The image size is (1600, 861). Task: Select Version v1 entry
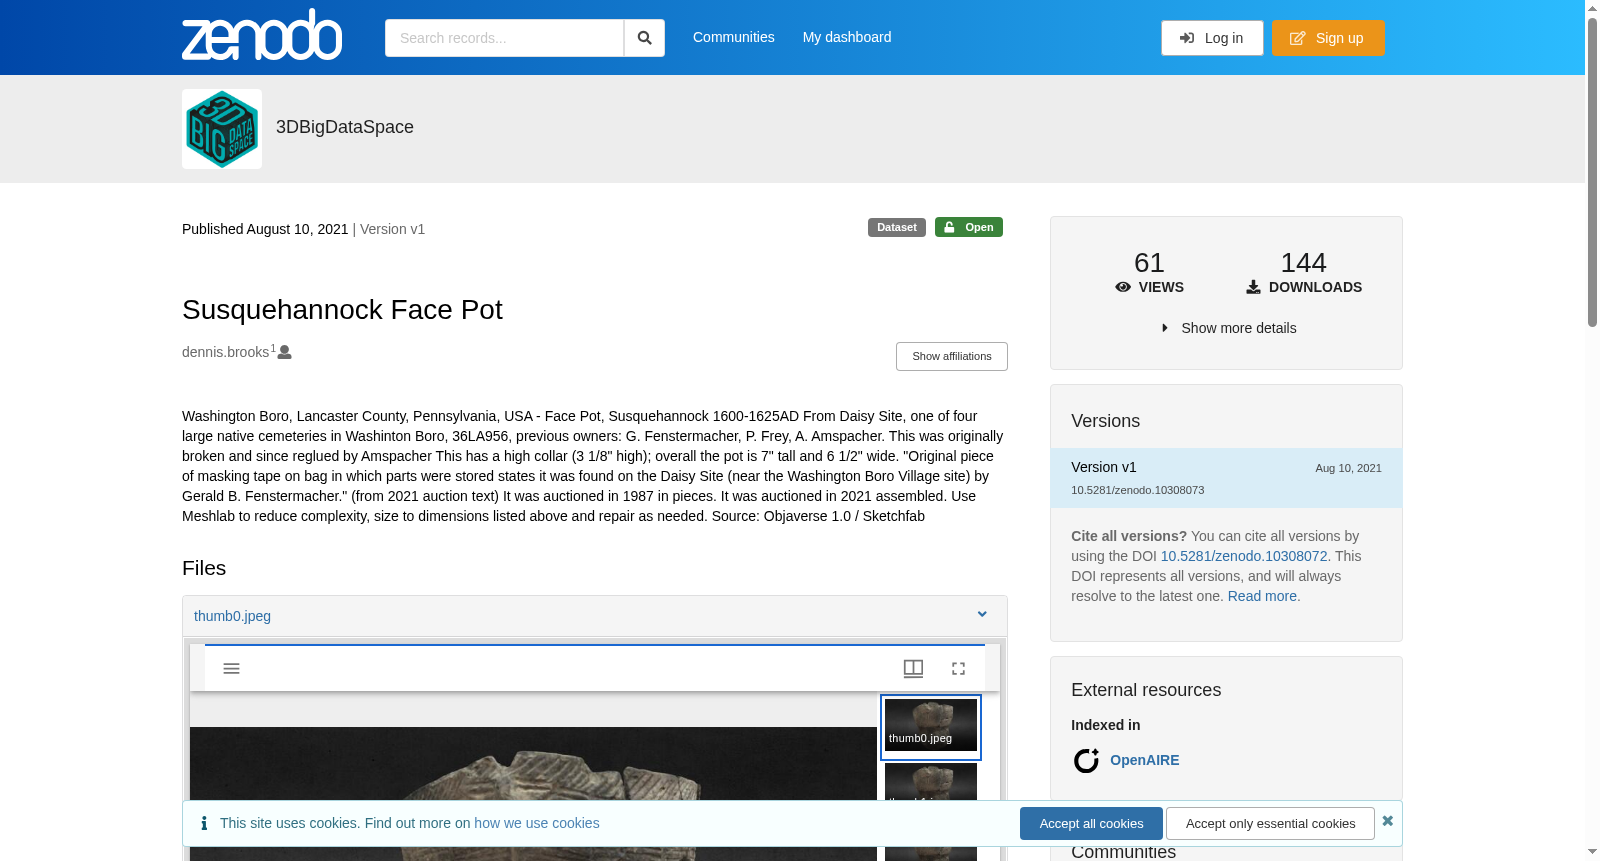tap(1226, 478)
